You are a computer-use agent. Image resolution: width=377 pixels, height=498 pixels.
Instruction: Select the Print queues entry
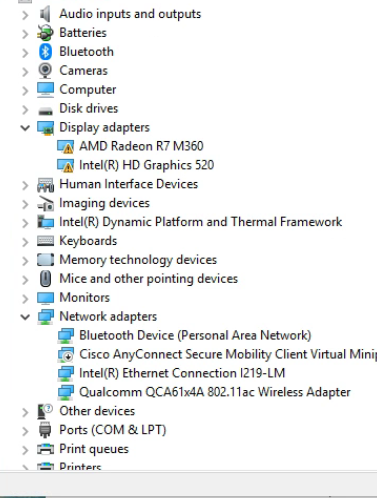94,449
